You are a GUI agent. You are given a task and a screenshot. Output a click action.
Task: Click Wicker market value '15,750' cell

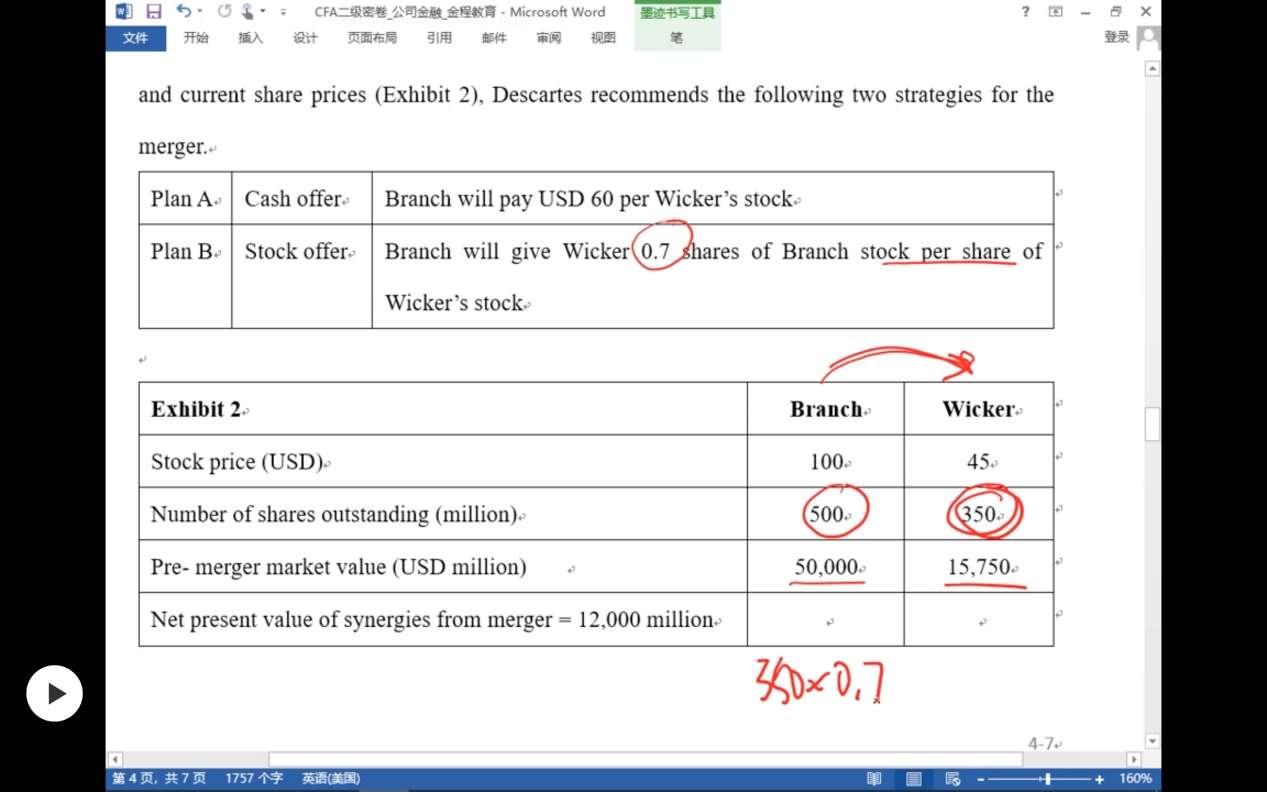[x=979, y=567]
